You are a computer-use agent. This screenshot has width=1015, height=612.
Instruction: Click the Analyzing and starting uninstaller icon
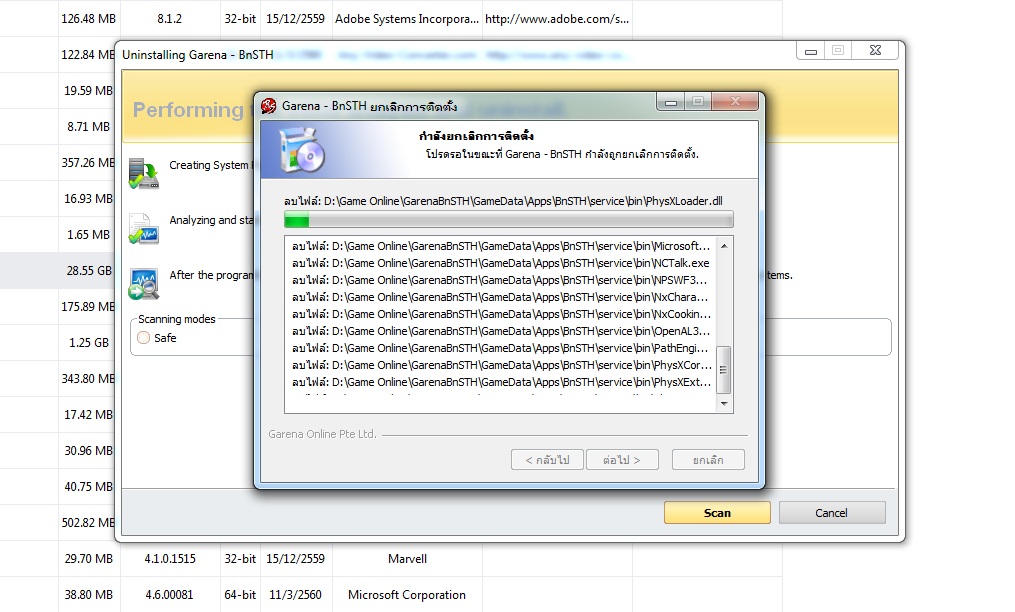(x=144, y=229)
